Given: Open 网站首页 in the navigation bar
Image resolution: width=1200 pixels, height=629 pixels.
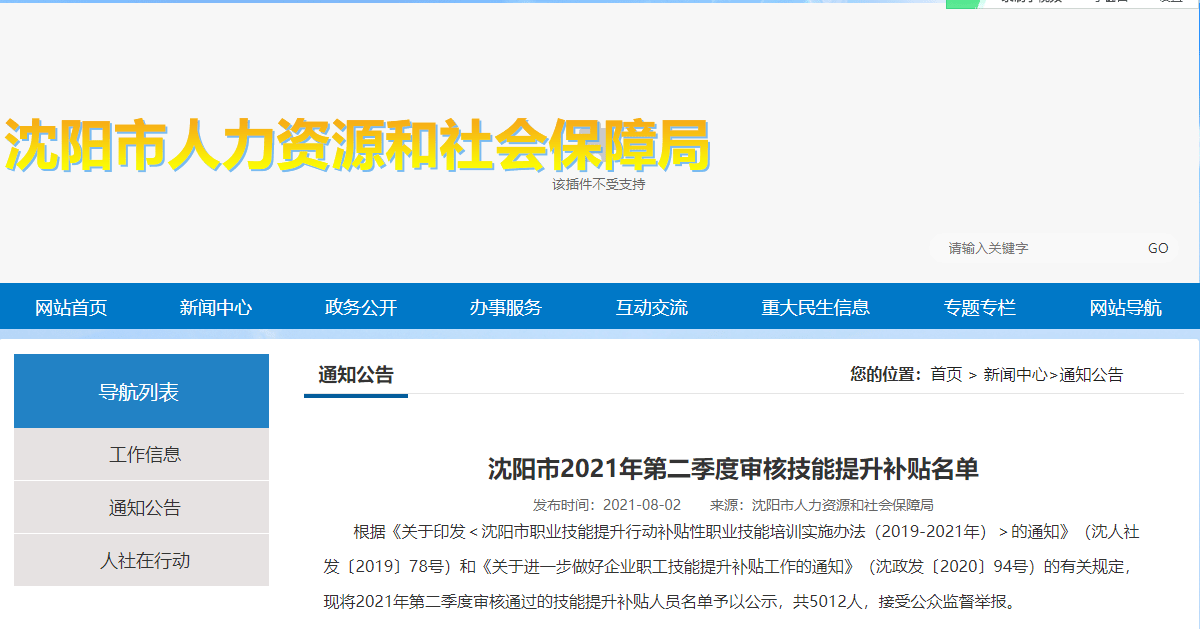Looking at the screenshot, I should point(71,308).
